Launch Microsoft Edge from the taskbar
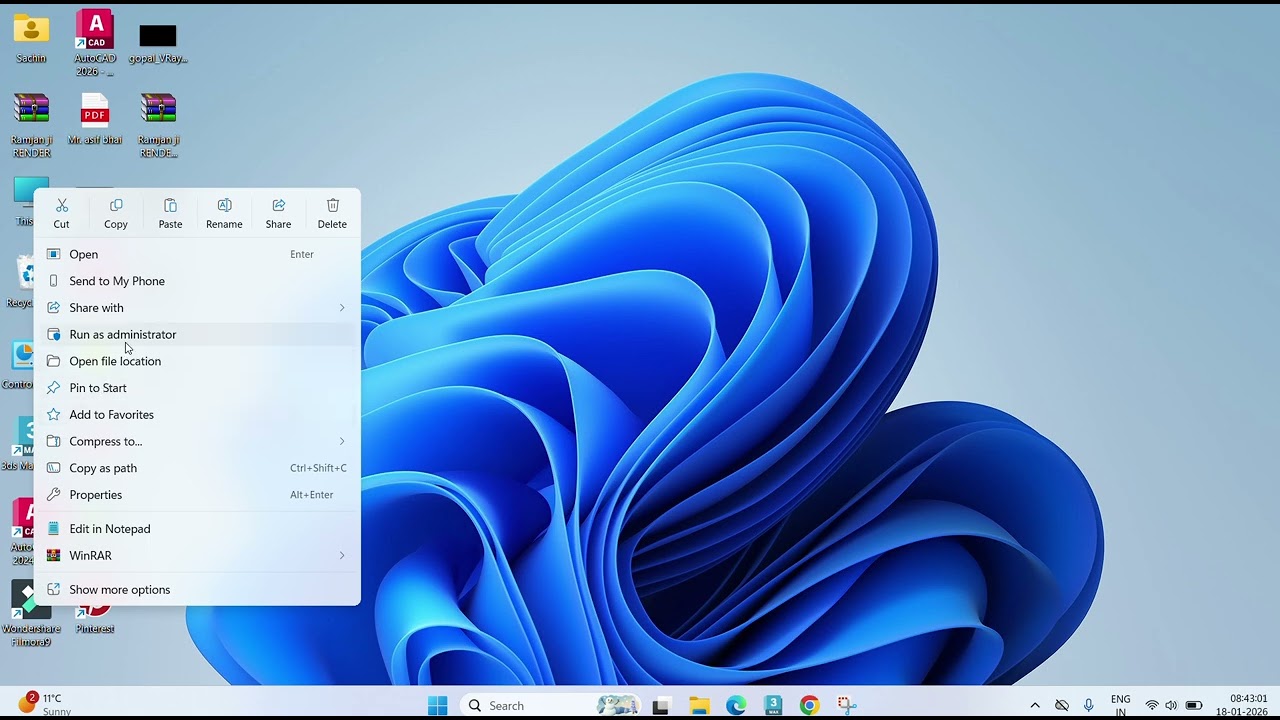 point(736,705)
